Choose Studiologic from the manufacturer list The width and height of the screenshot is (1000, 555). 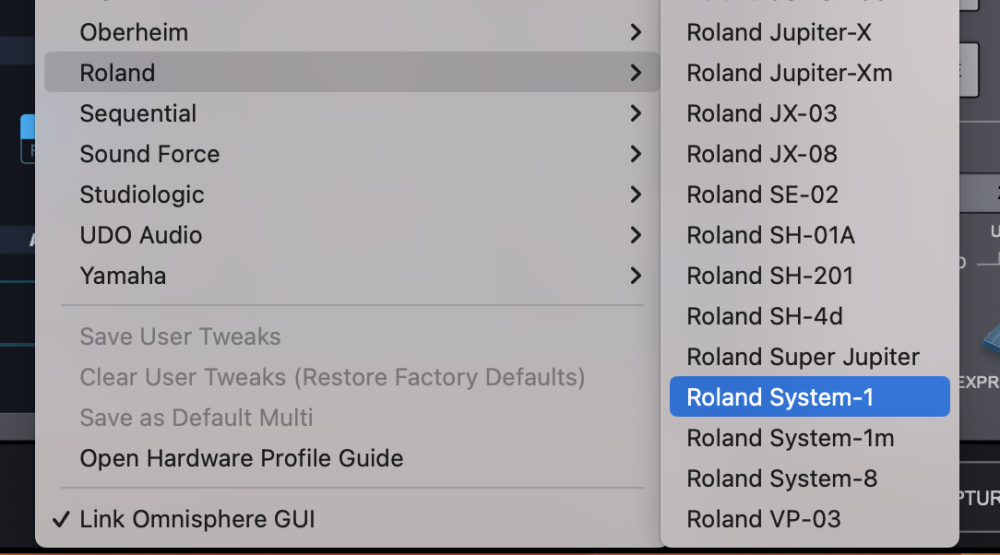pyautogui.click(x=142, y=195)
